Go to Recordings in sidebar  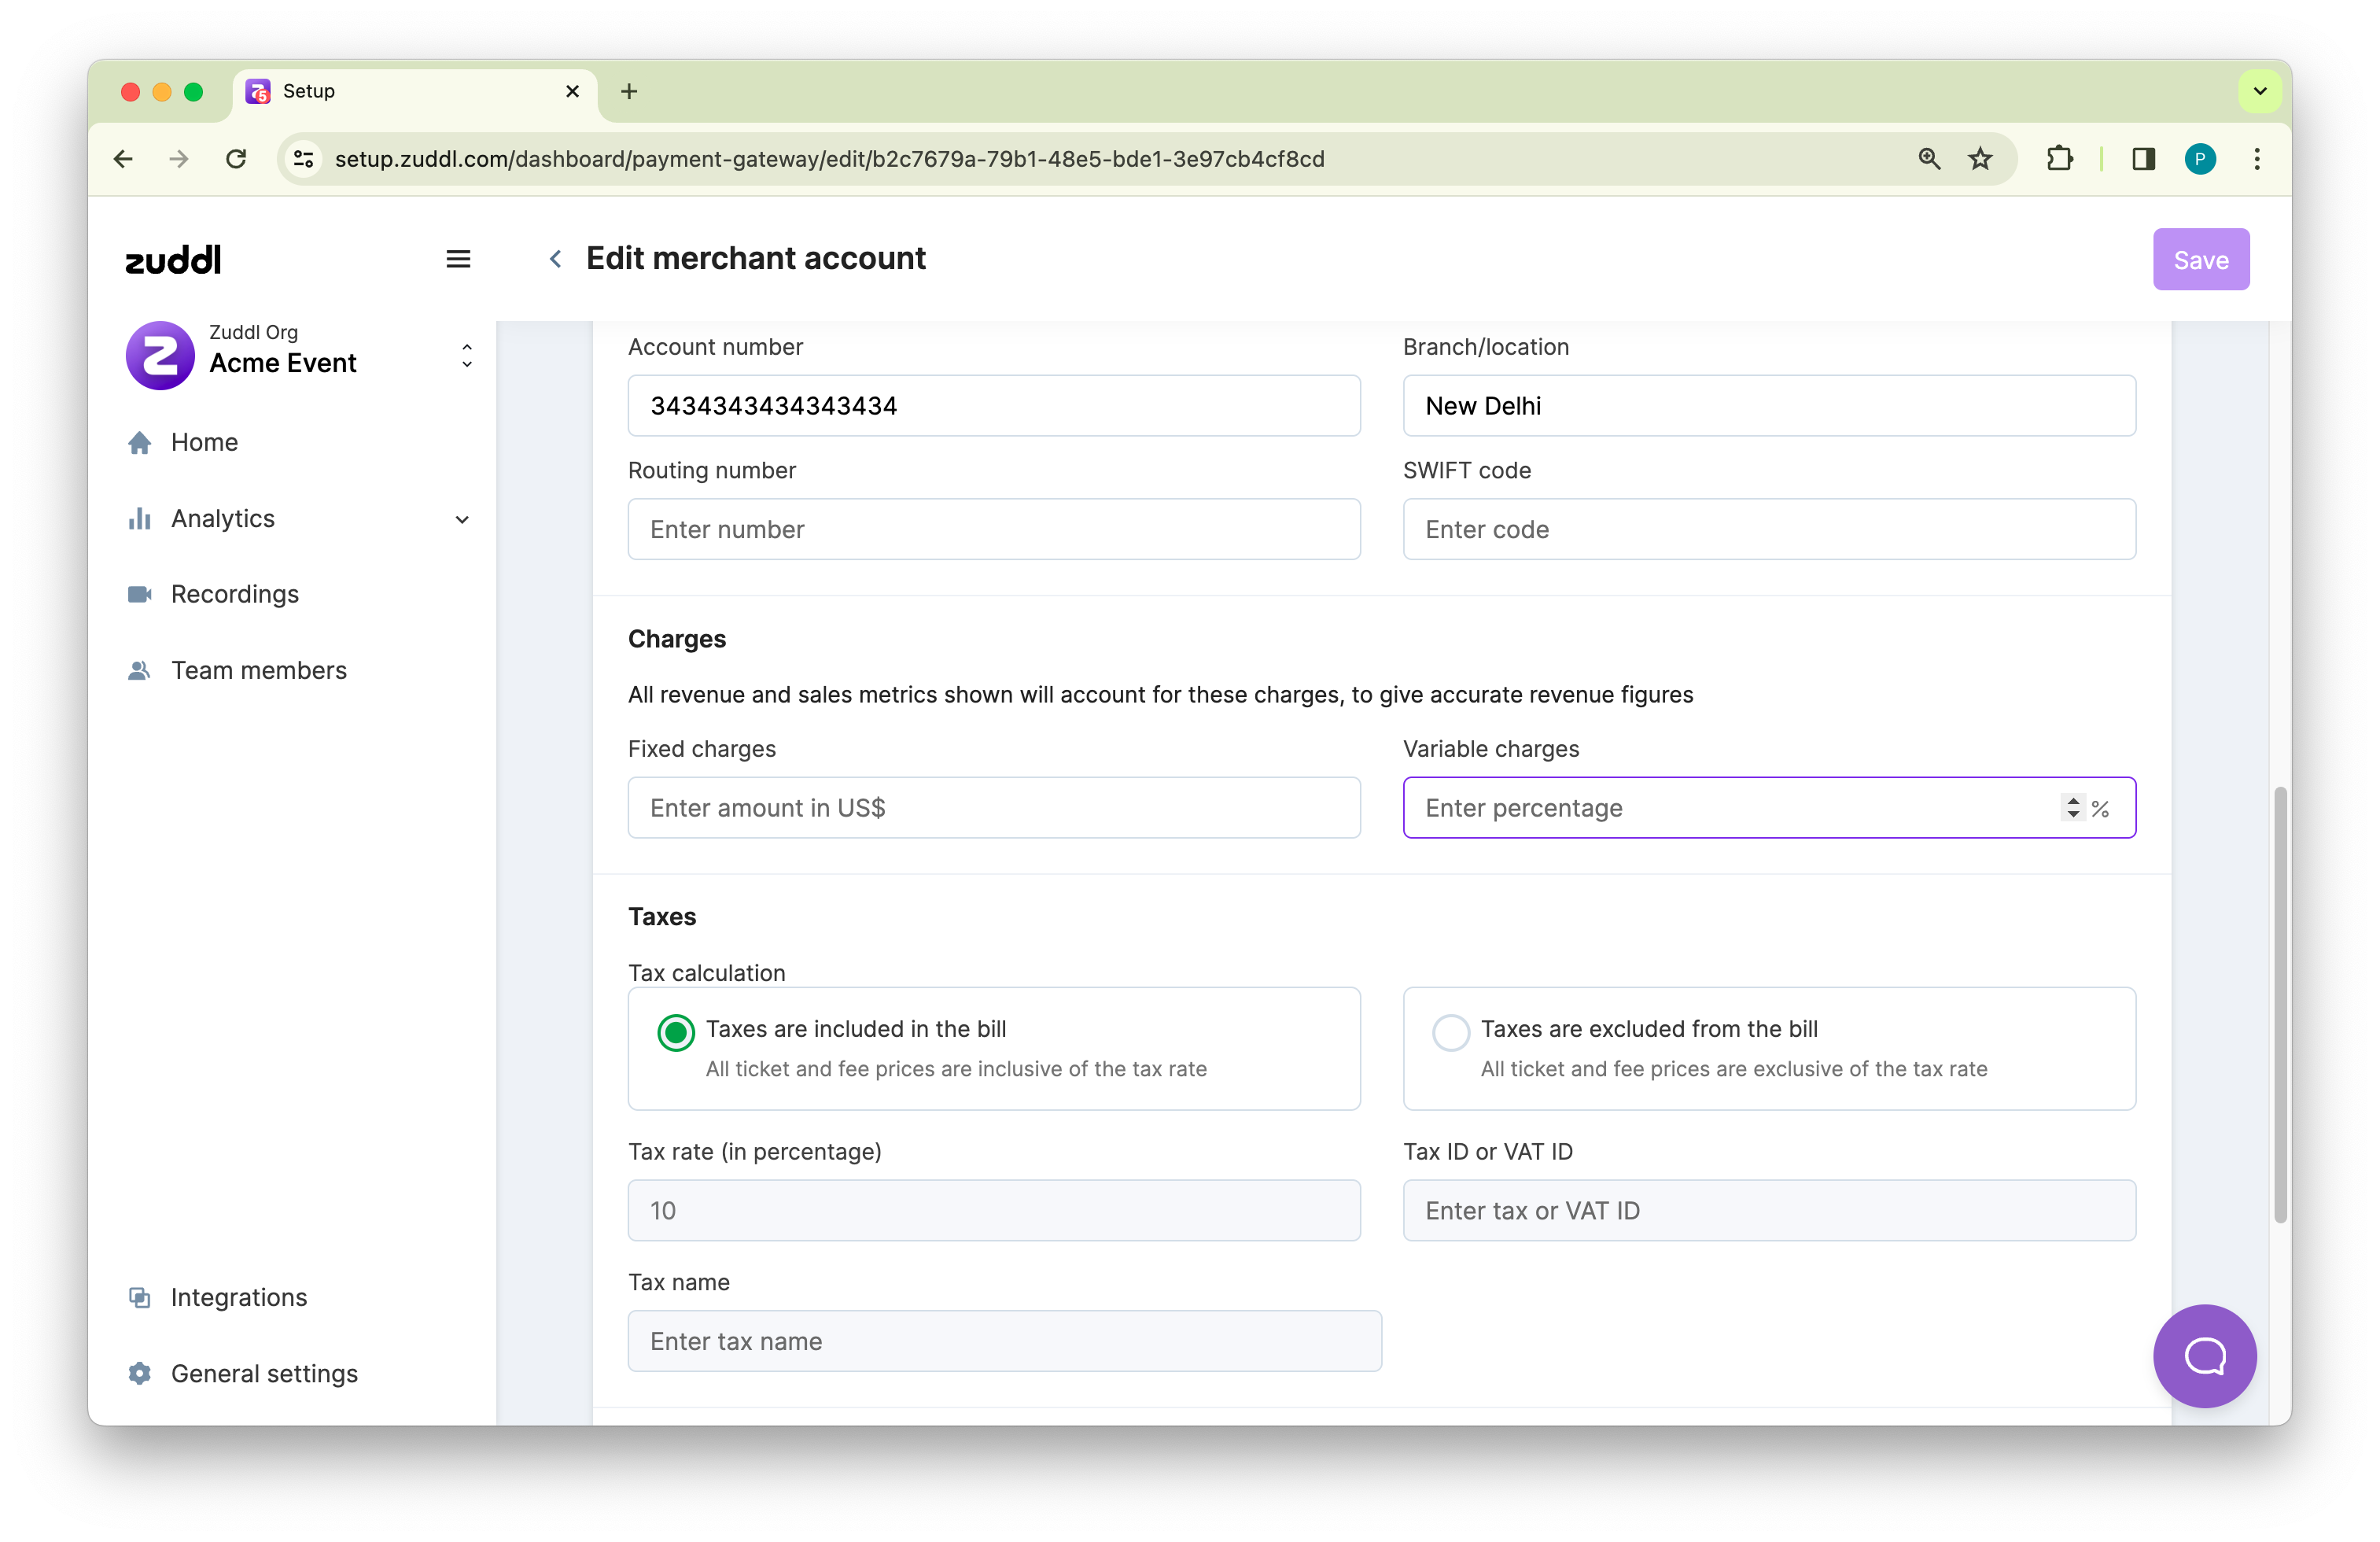coord(234,594)
